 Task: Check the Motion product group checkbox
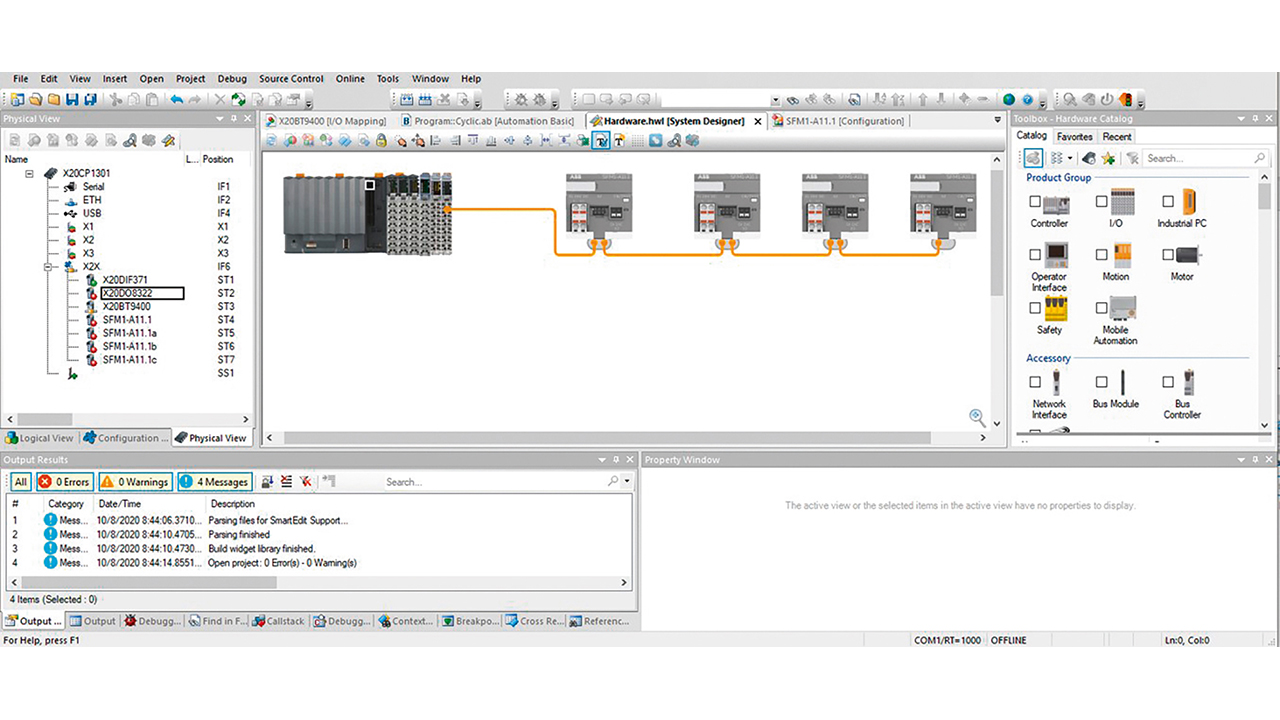pos(1101,255)
